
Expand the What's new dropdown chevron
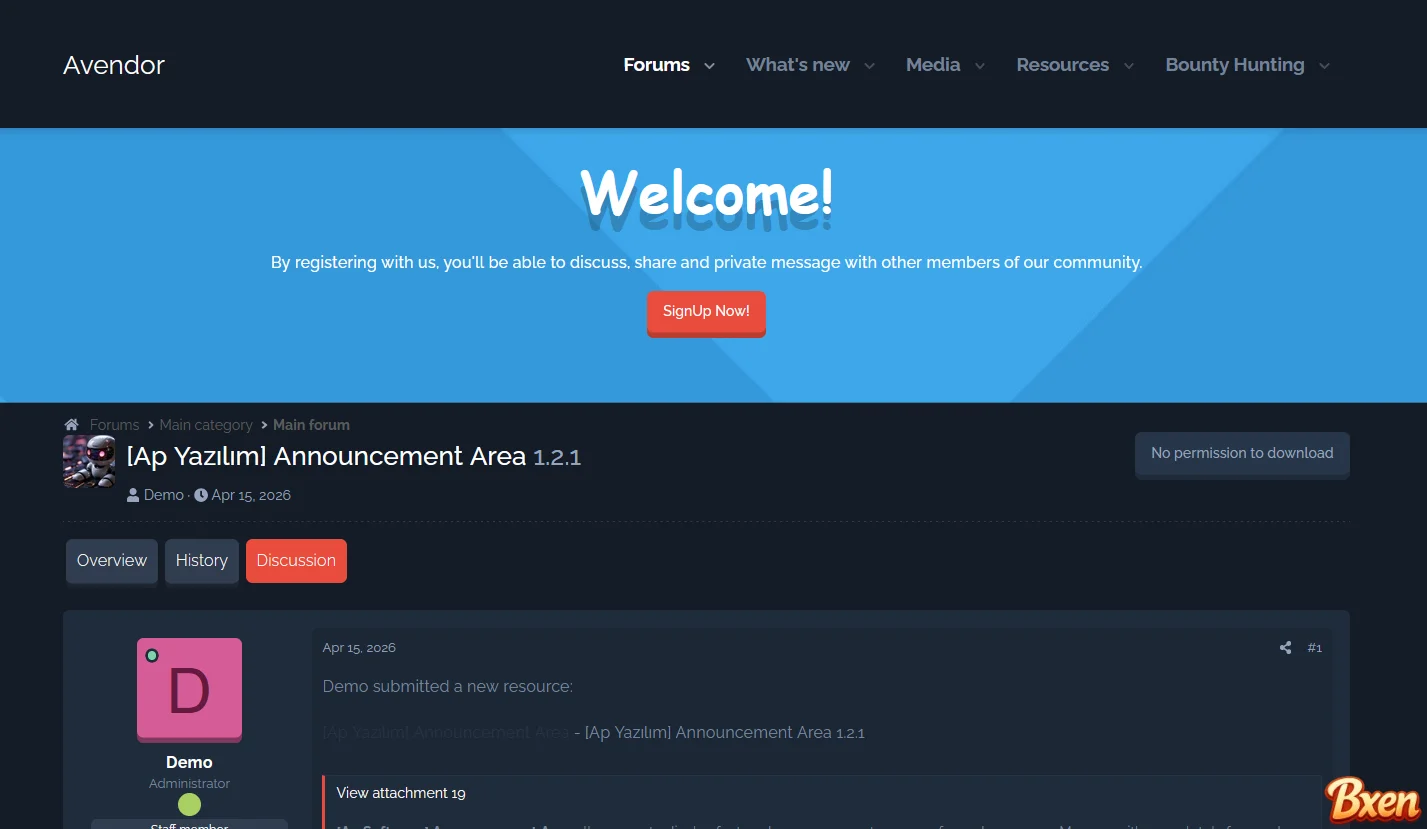(869, 66)
